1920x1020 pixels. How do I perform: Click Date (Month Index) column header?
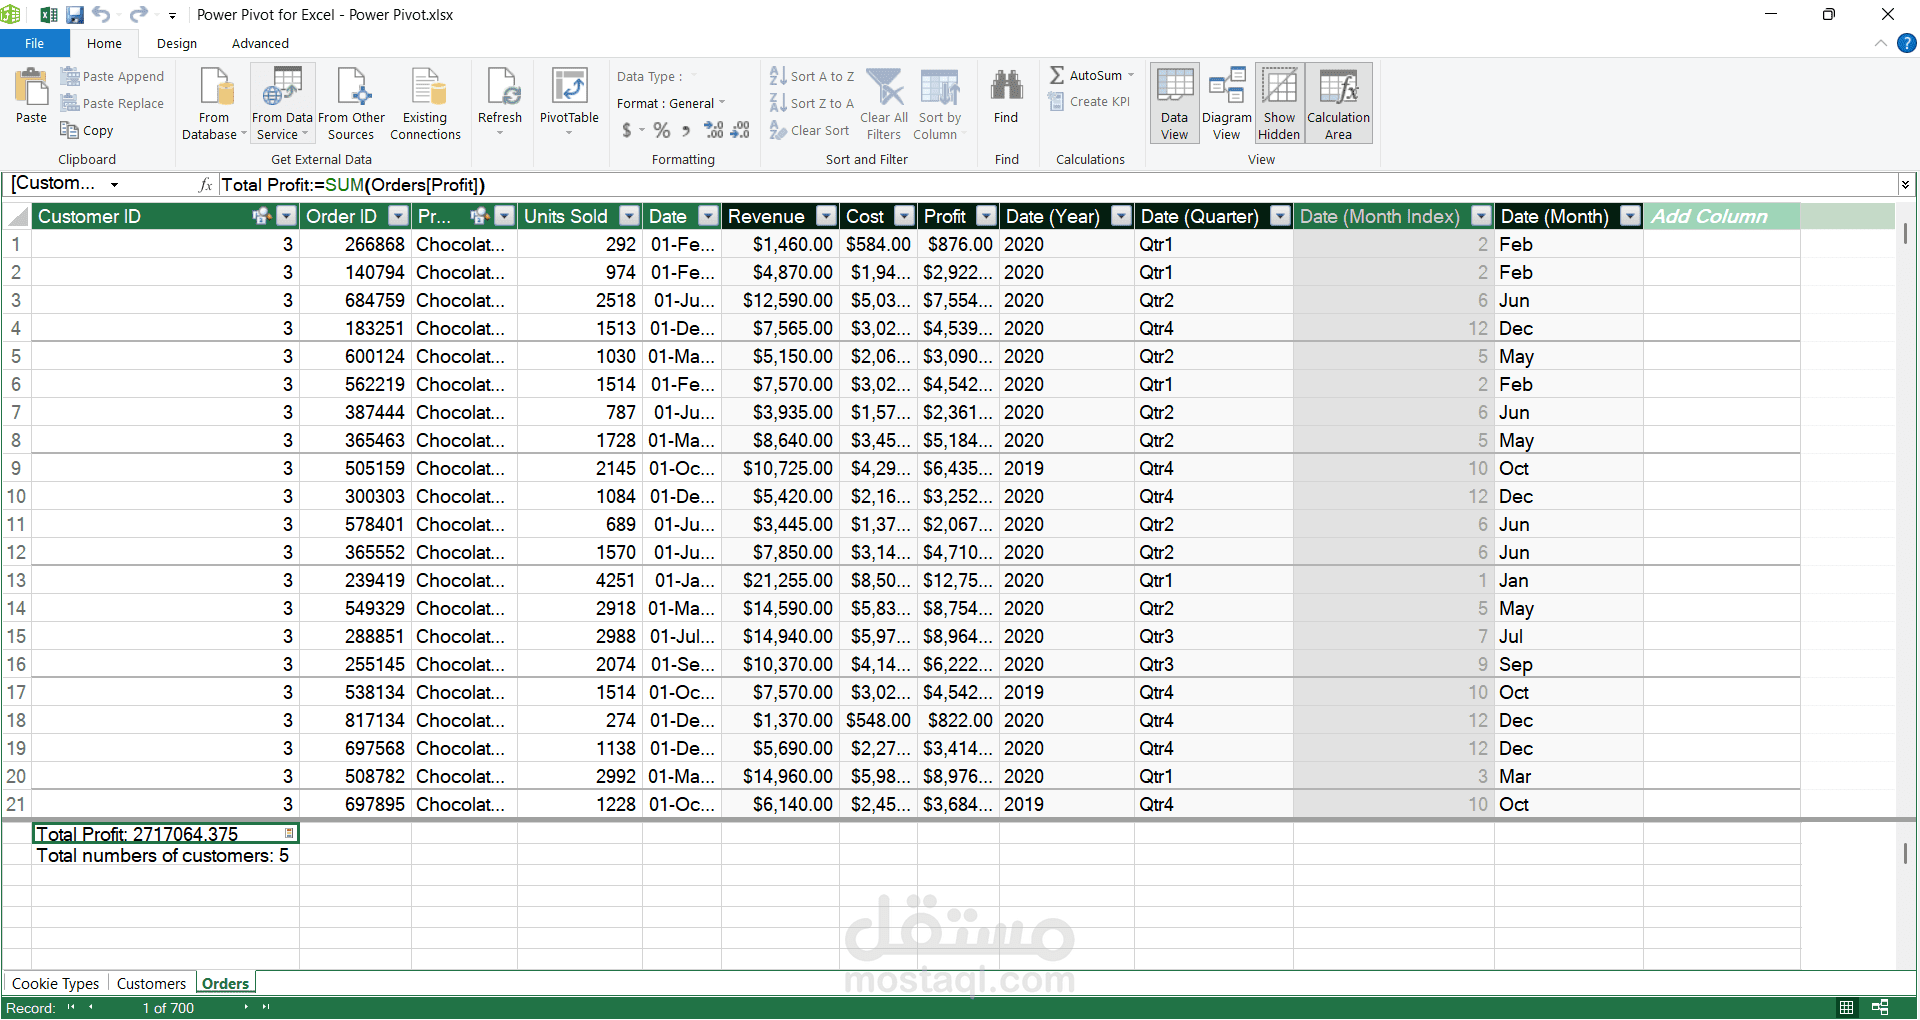click(1379, 216)
